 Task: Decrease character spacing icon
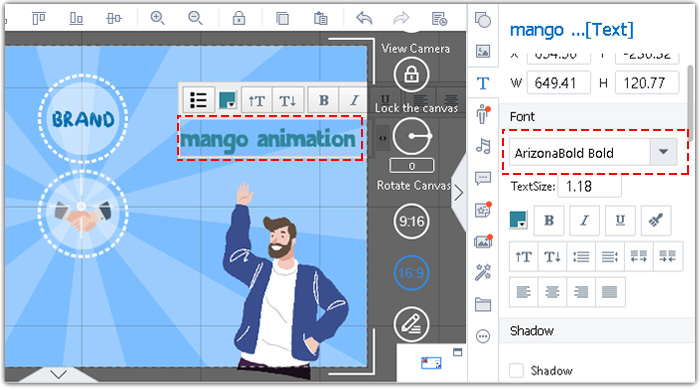coord(667,257)
